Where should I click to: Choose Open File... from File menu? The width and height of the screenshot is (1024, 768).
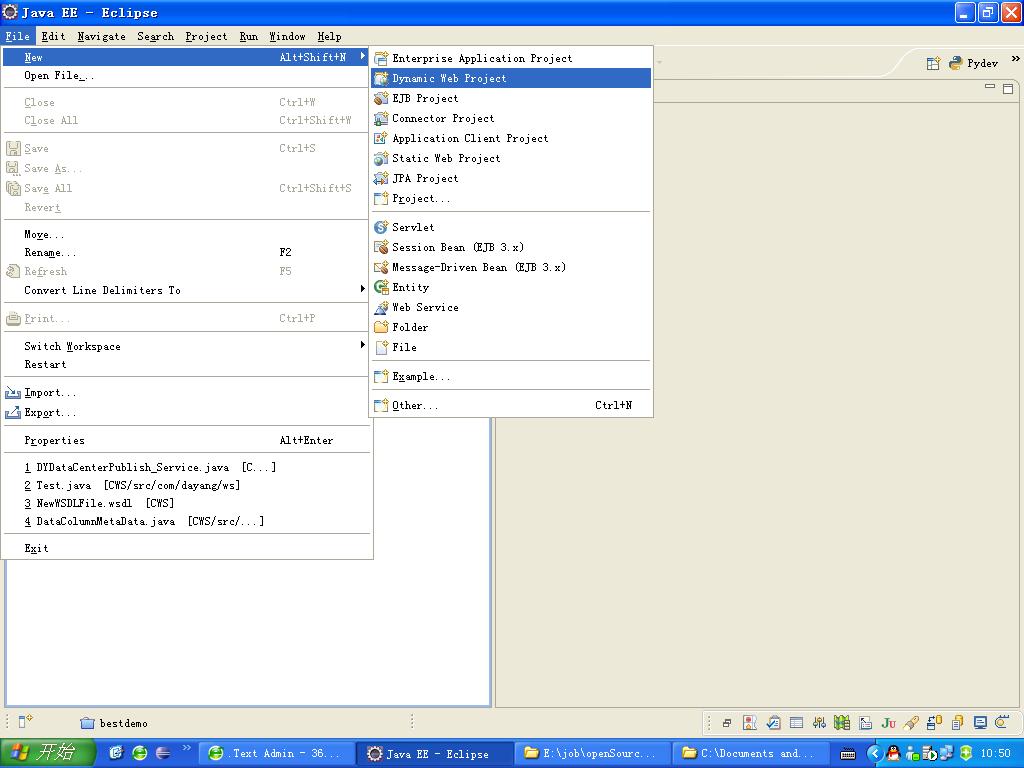(x=186, y=76)
